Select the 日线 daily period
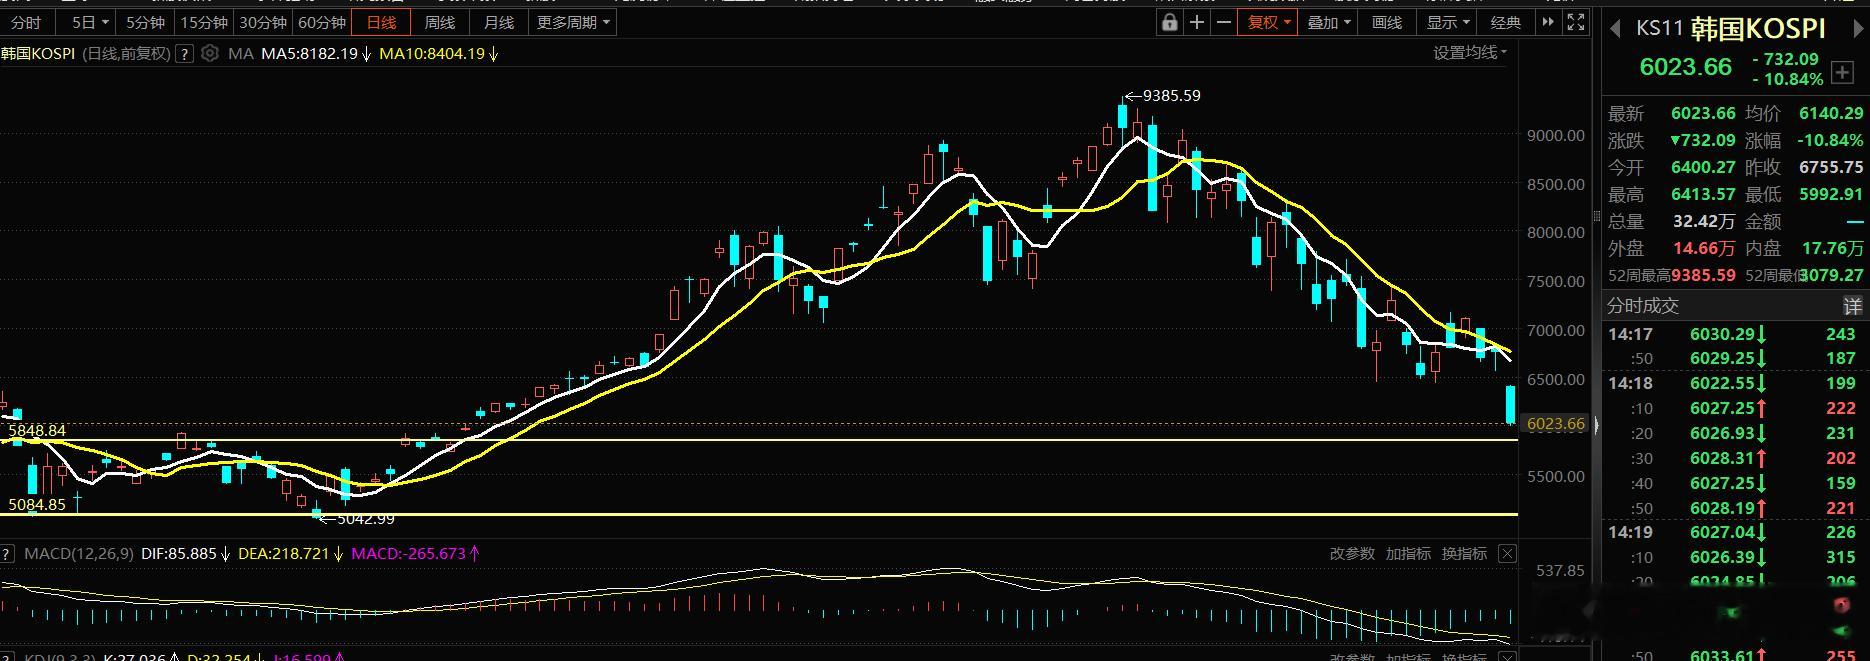The width and height of the screenshot is (1870, 661). click(x=381, y=22)
